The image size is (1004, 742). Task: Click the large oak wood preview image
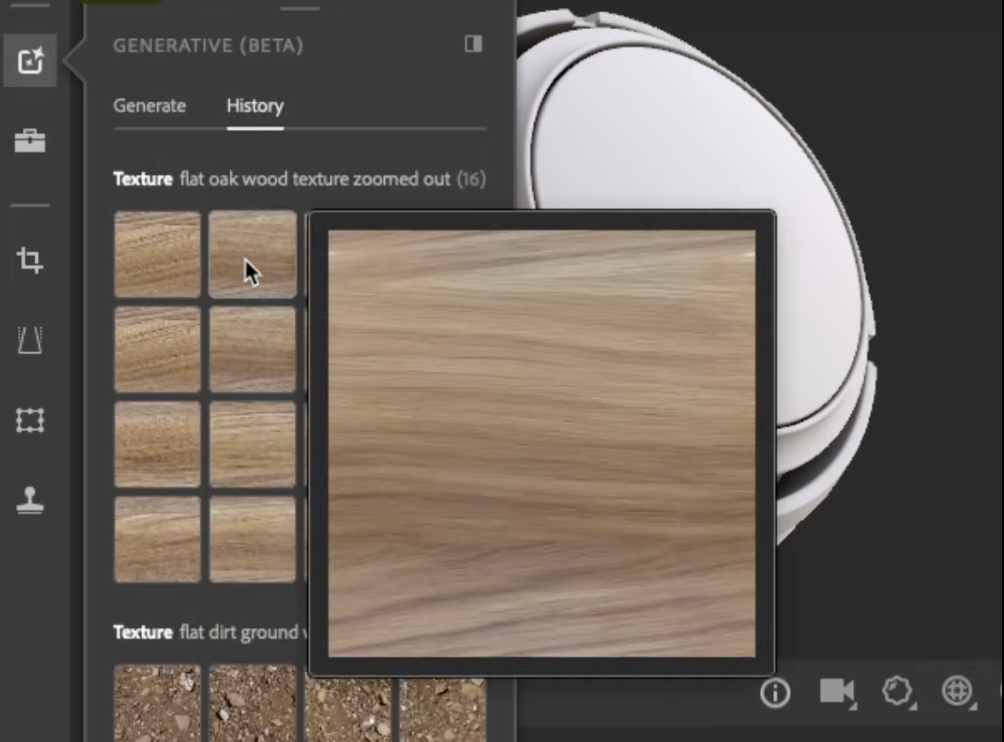(541, 443)
